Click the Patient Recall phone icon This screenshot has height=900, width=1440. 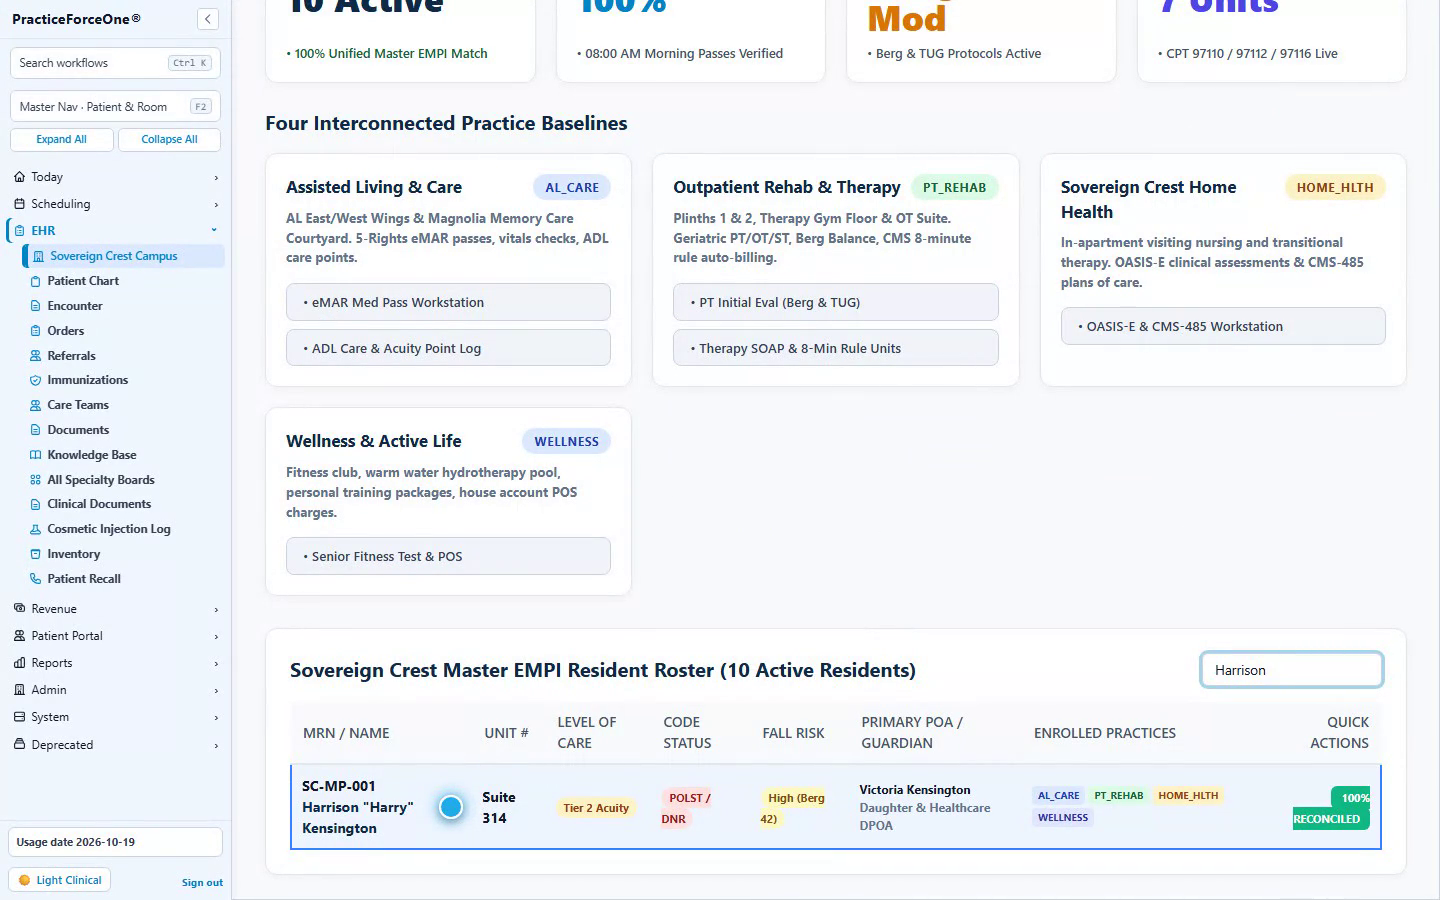click(x=36, y=579)
